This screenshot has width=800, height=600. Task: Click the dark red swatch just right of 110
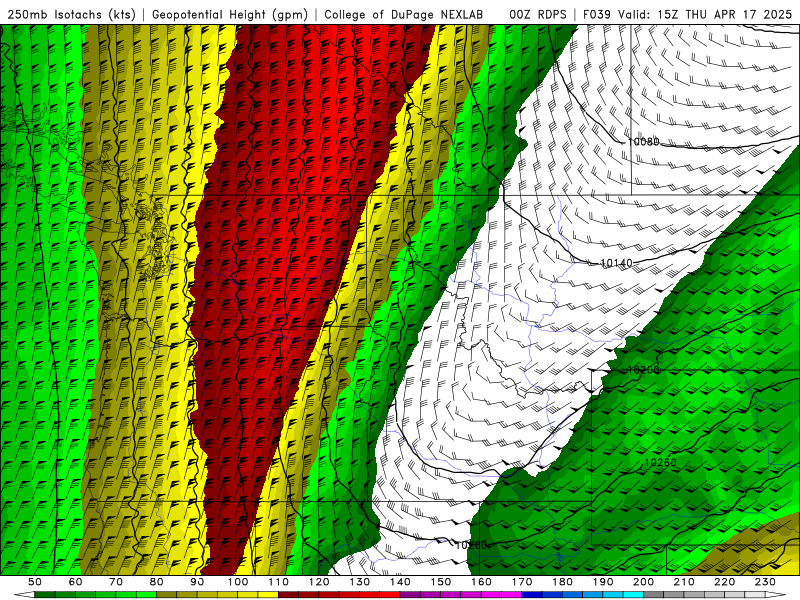tap(288, 595)
